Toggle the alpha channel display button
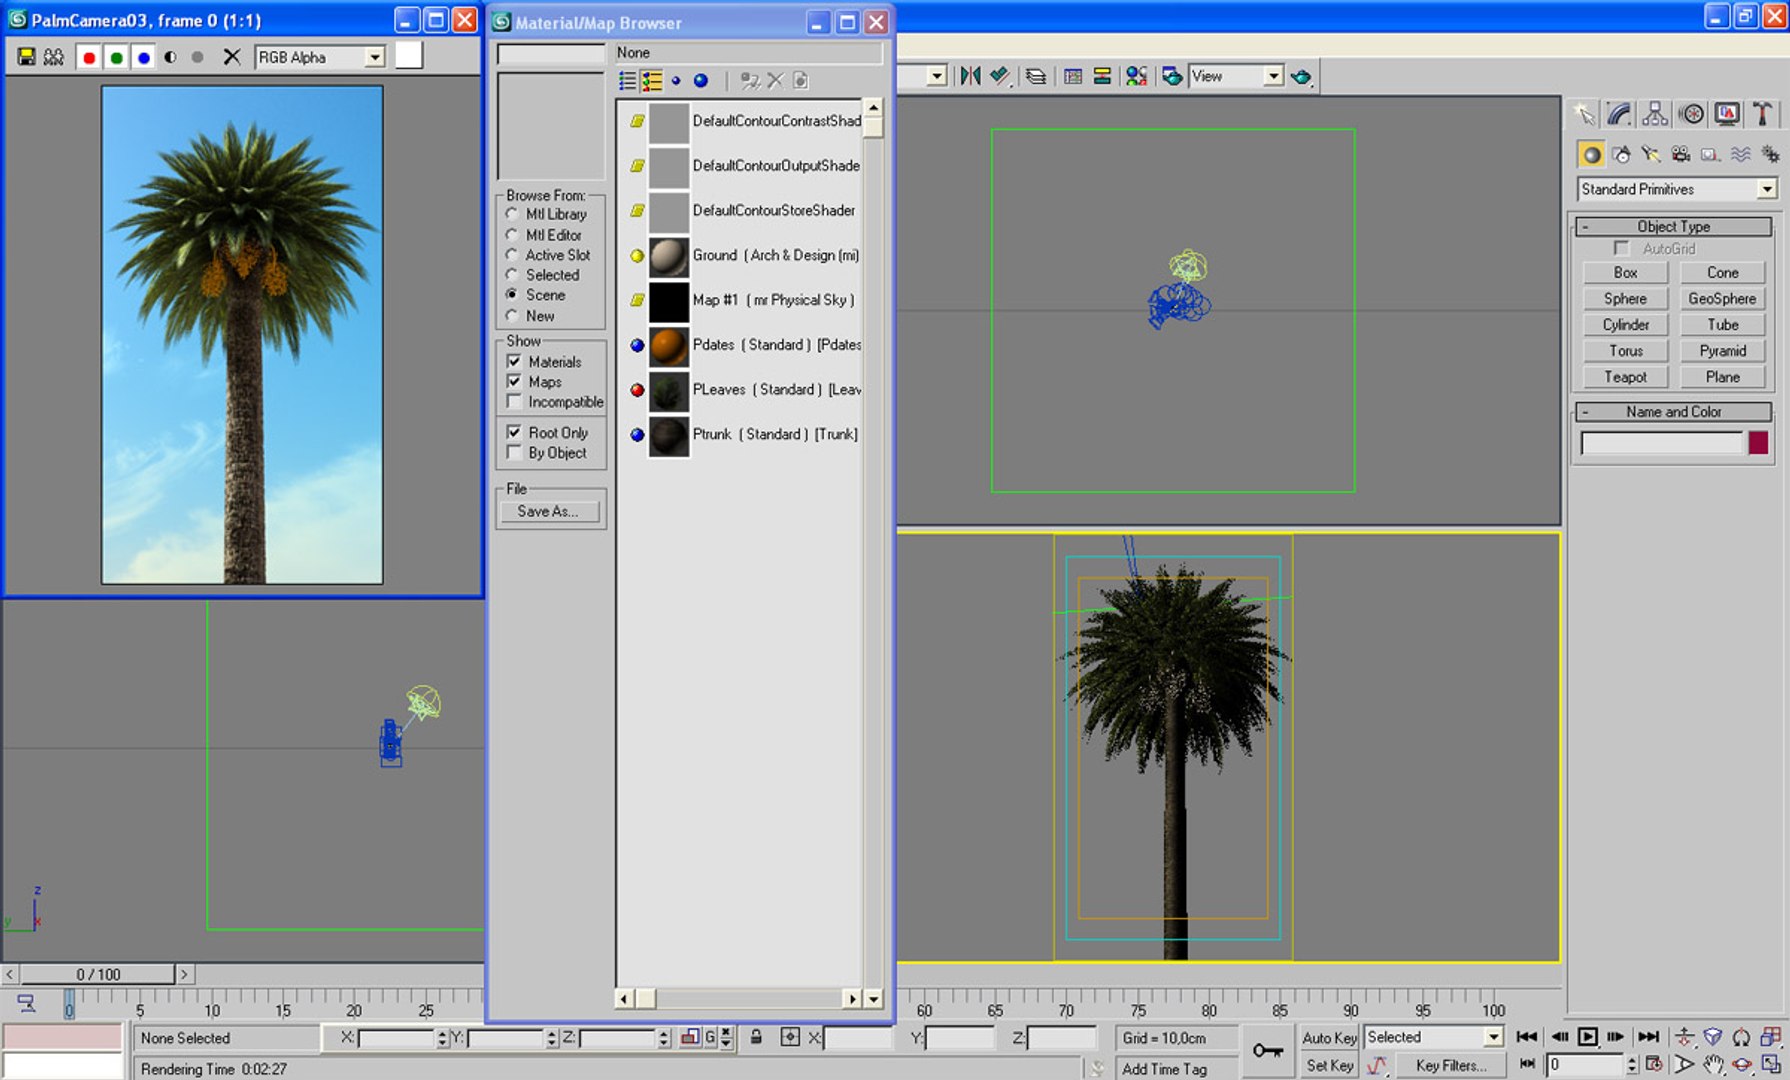 pyautogui.click(x=170, y=57)
